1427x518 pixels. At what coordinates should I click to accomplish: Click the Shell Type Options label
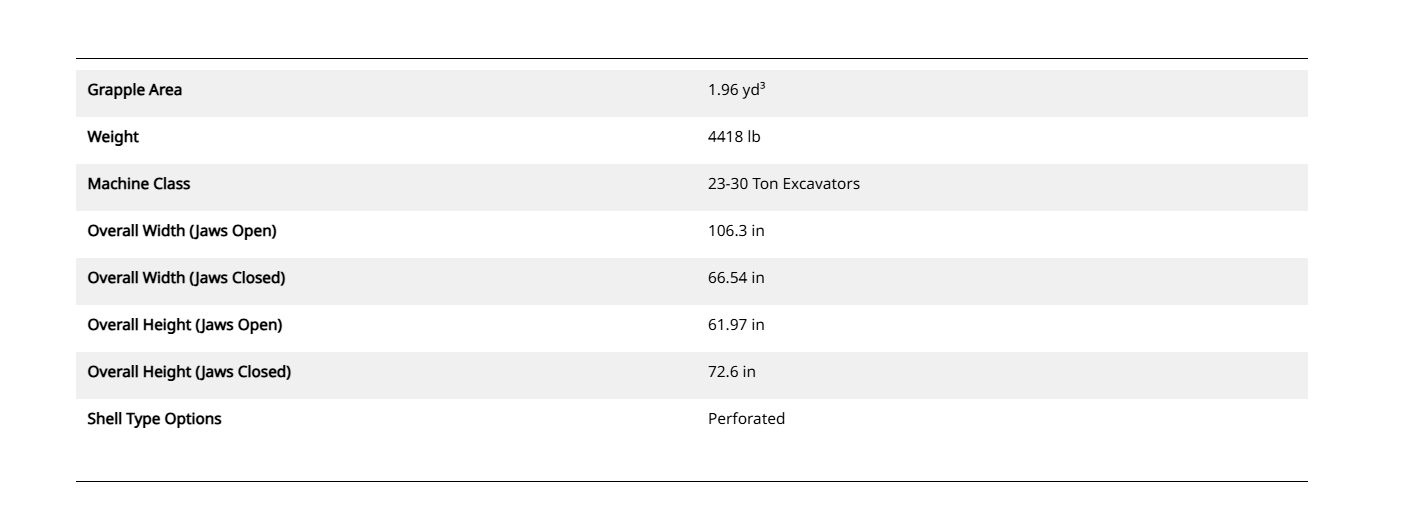(x=155, y=419)
